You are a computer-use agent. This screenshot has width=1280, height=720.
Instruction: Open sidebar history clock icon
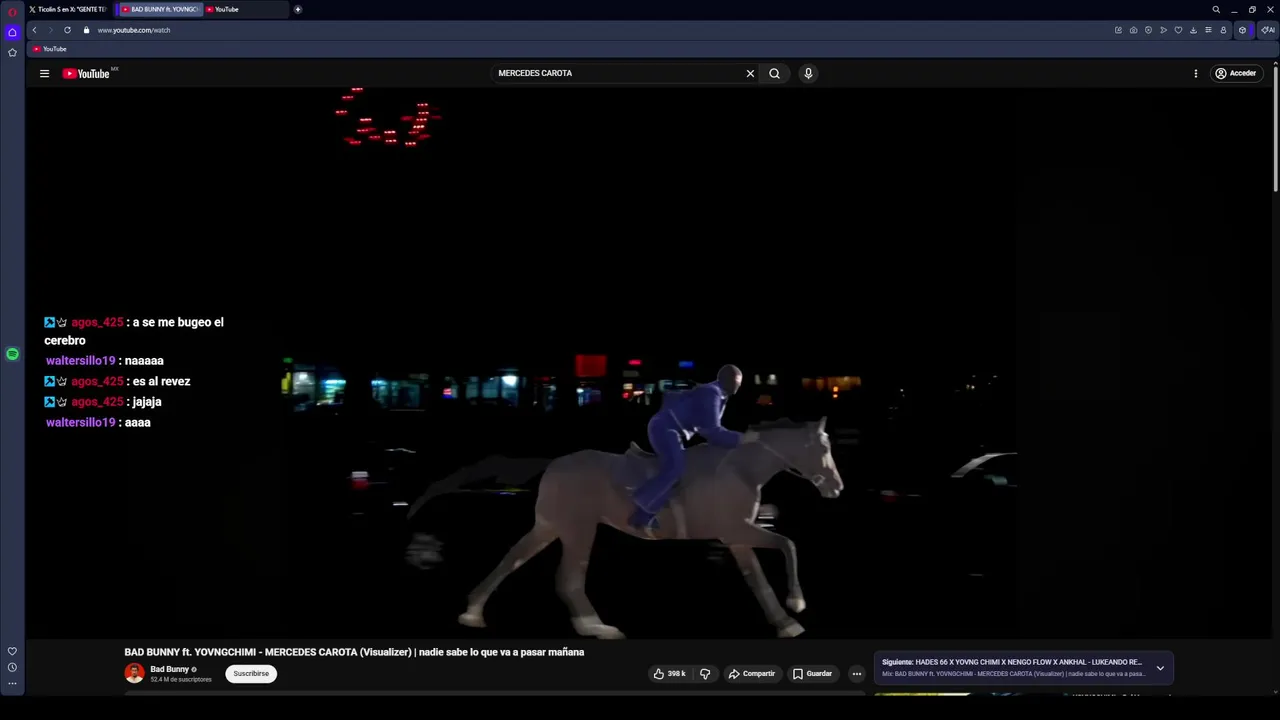(12, 667)
